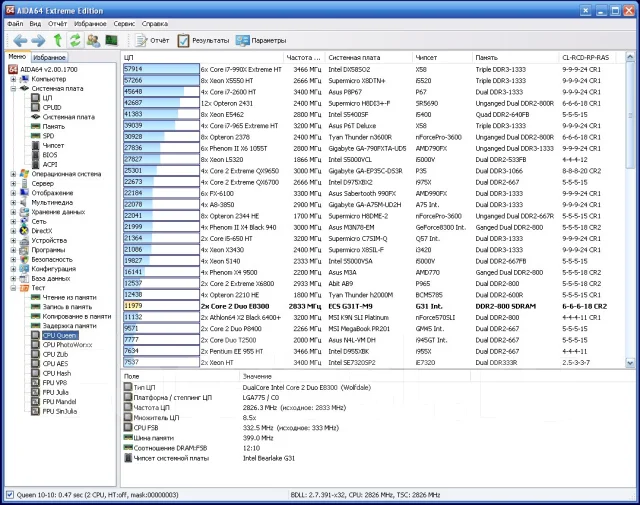The height and width of the screenshot is (505, 640).
Task: Open Отчёт report toolbar button
Action: (x=152, y=40)
